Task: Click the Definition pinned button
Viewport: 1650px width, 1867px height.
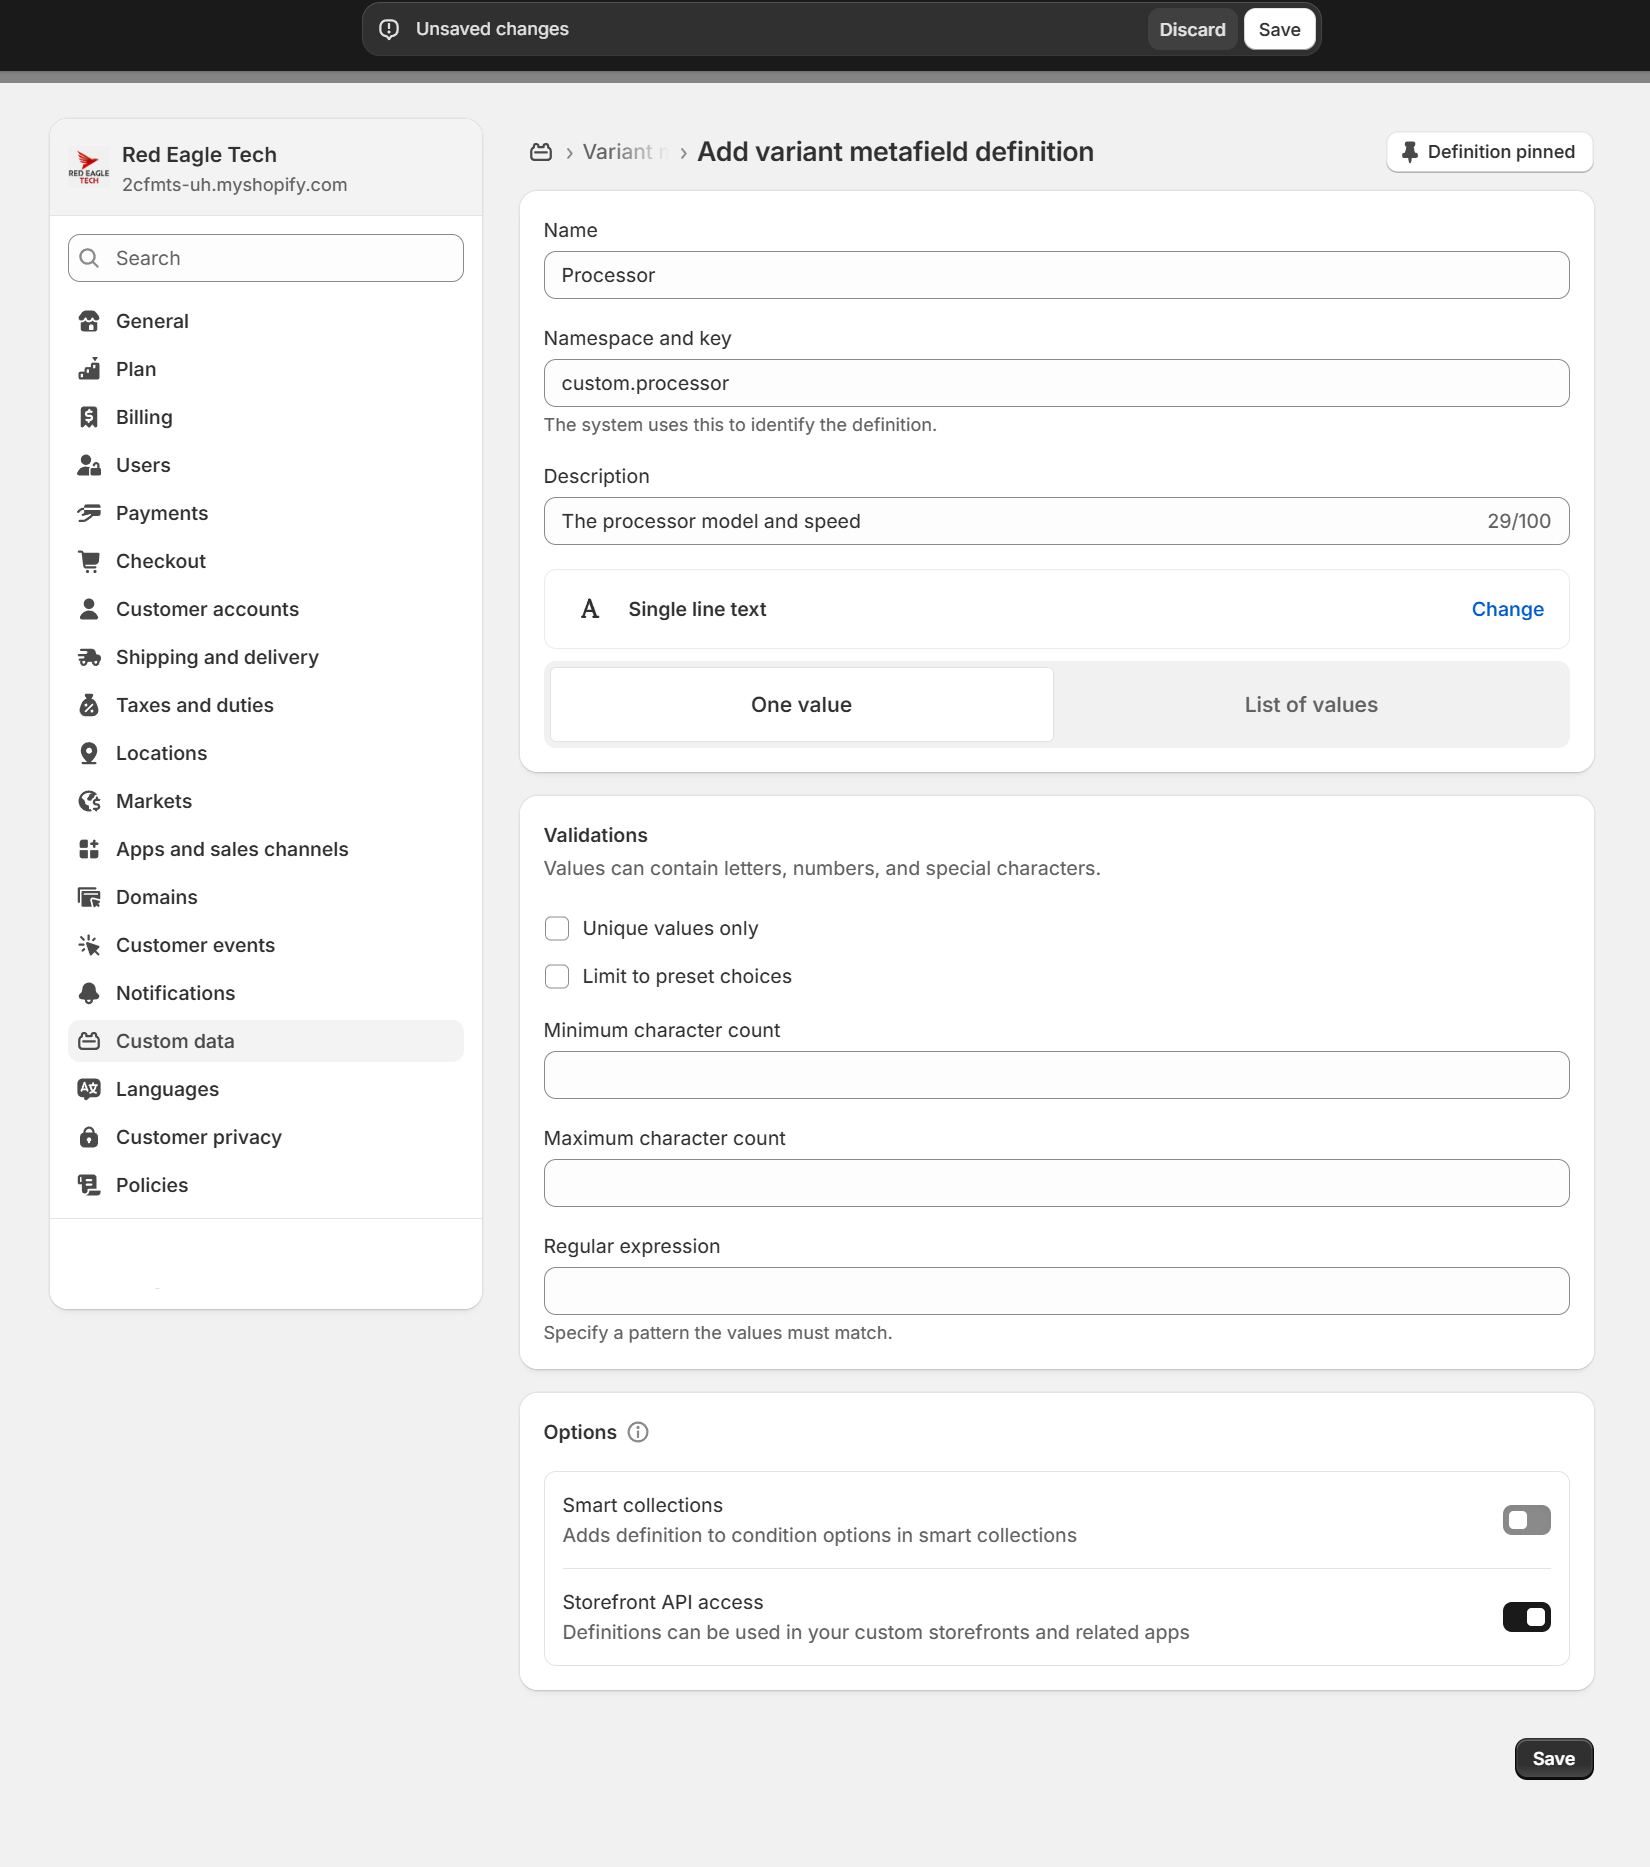Action: click(x=1489, y=152)
